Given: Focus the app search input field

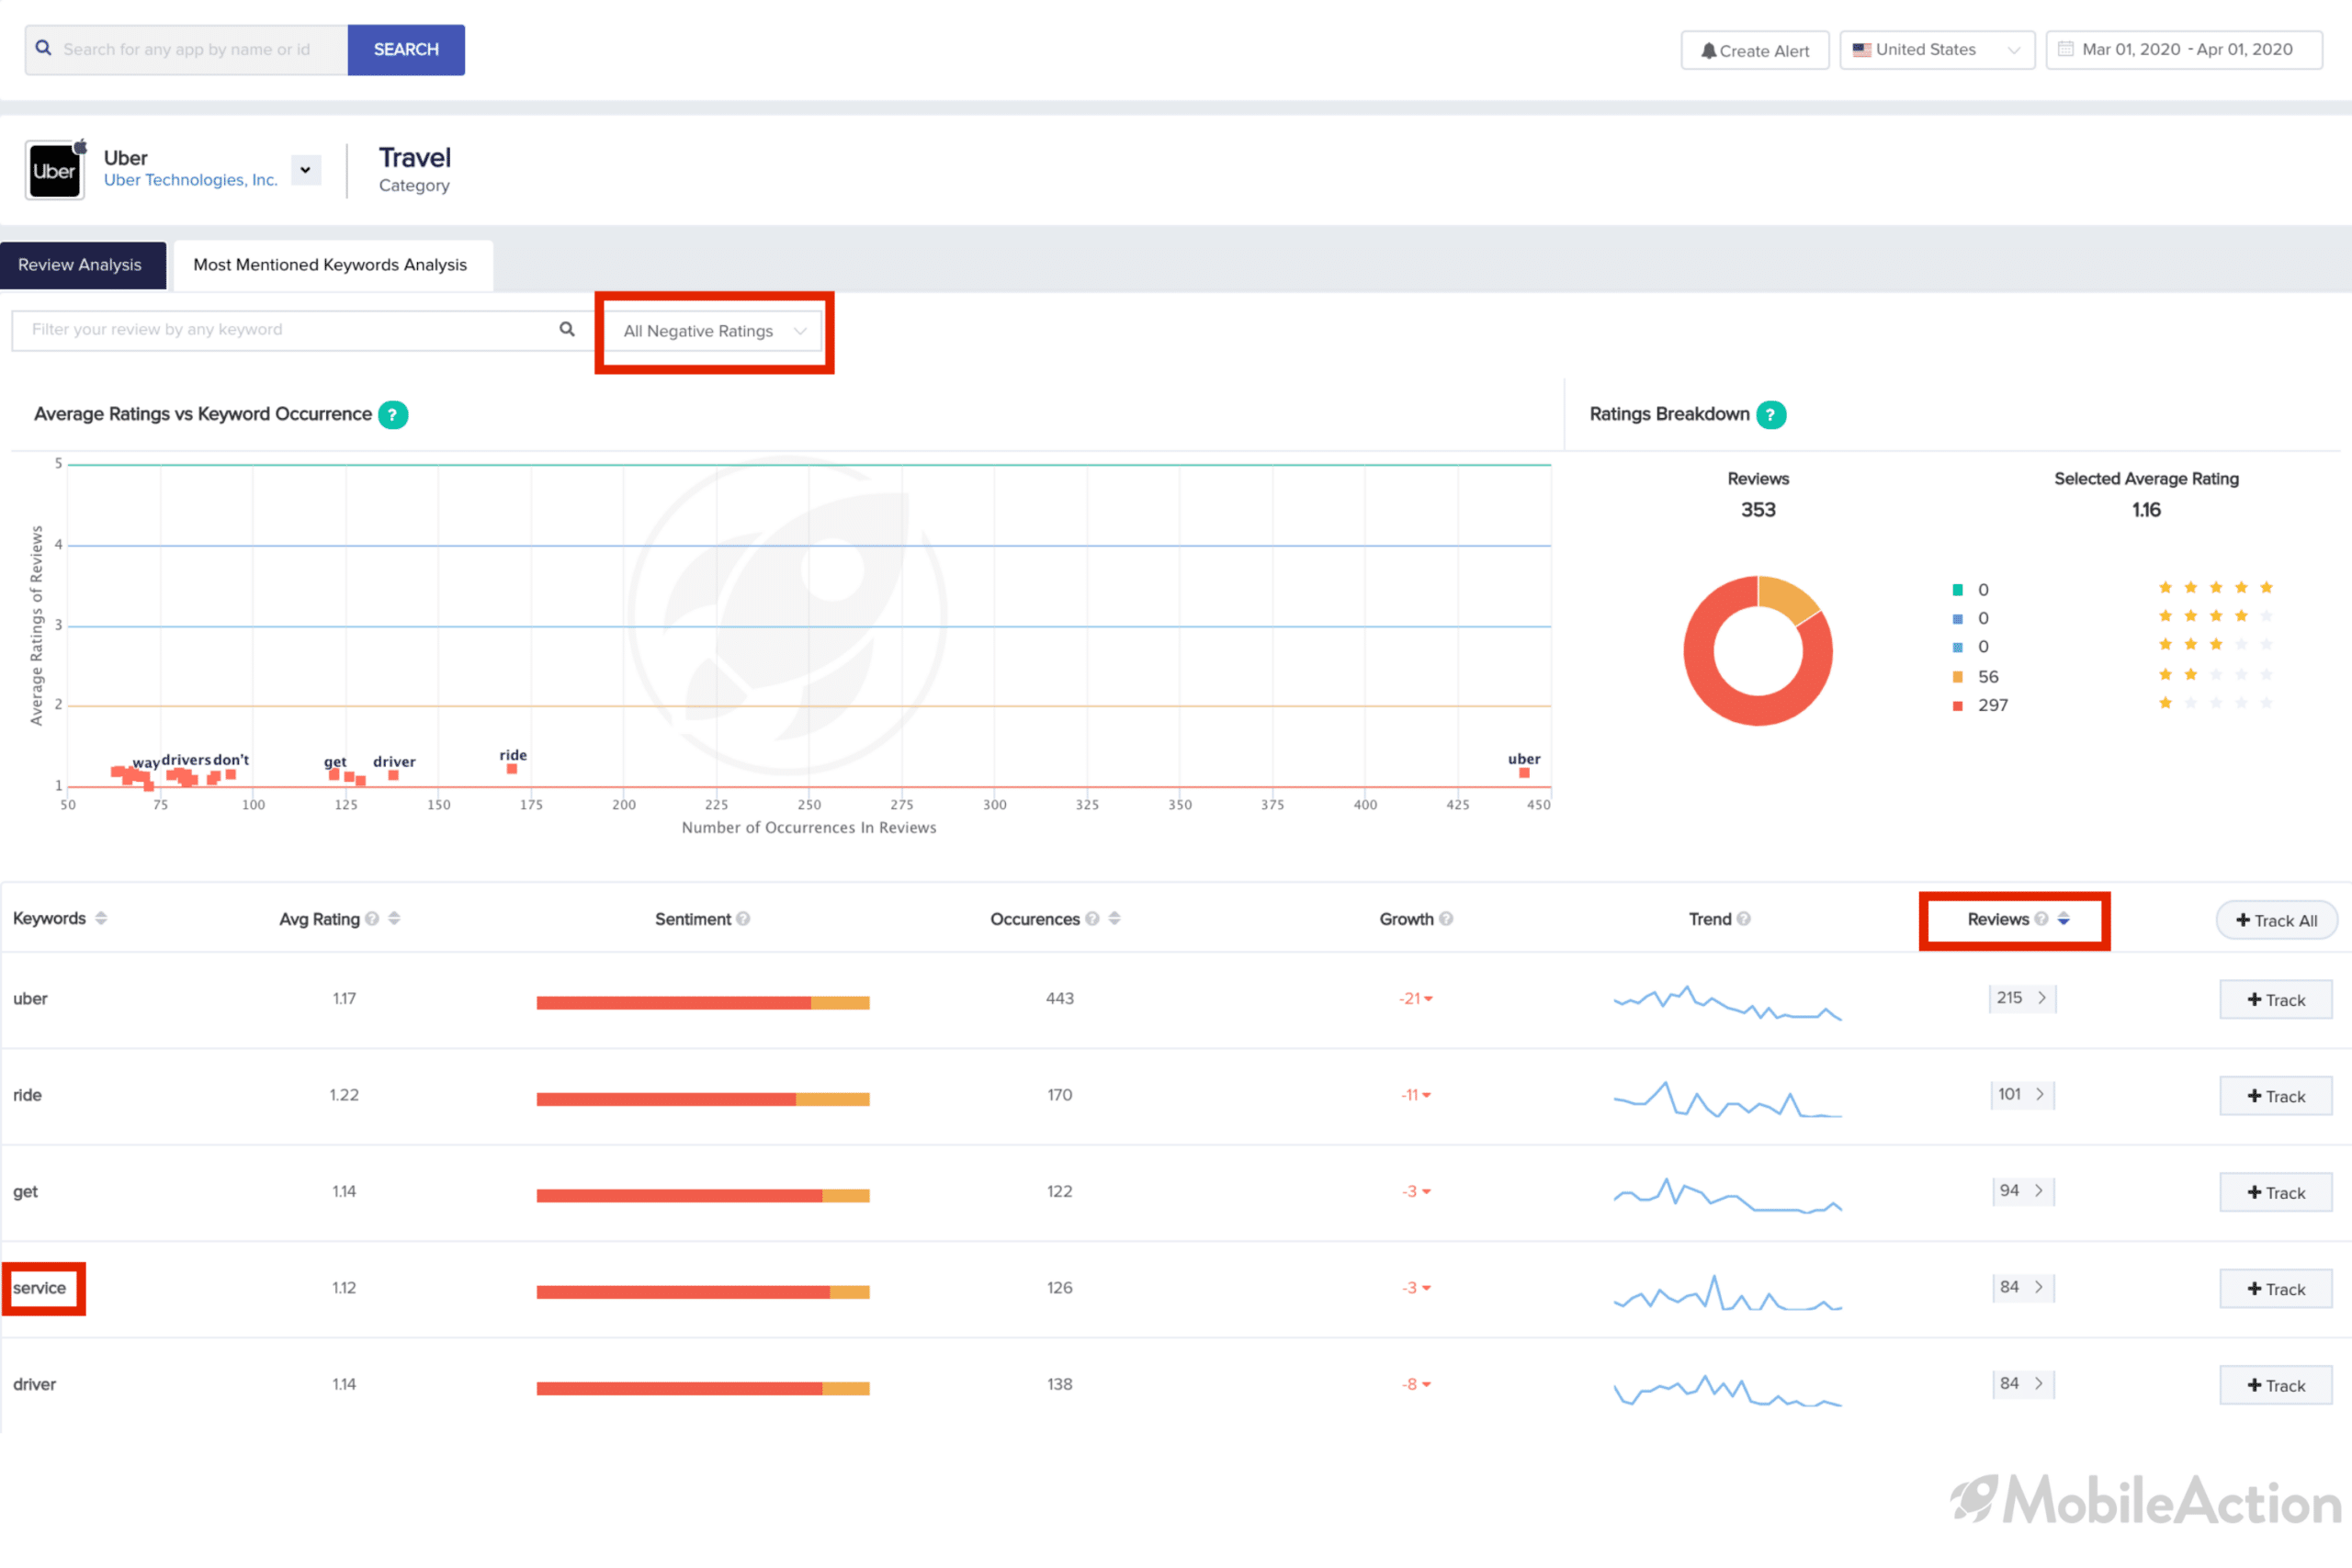Looking at the screenshot, I should click(187, 49).
